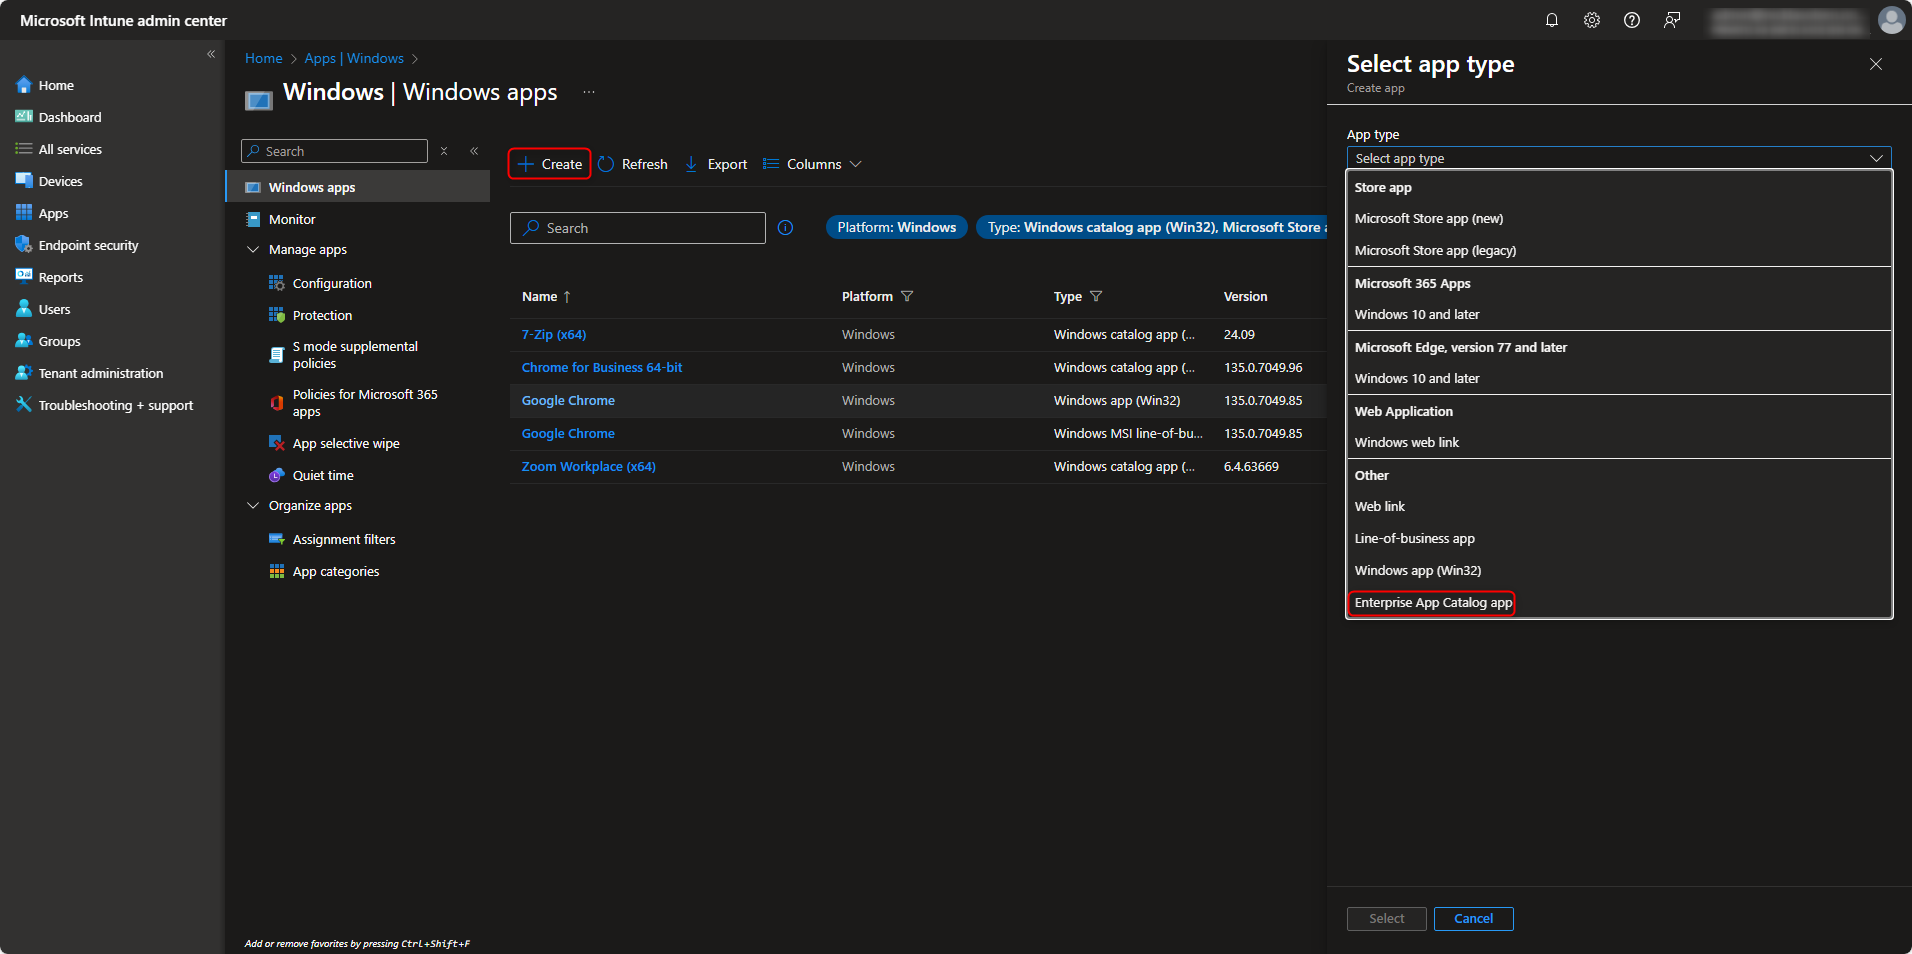Screen dimensions: 1912x954
Task: Collapse the Organize apps section
Action: 253,506
